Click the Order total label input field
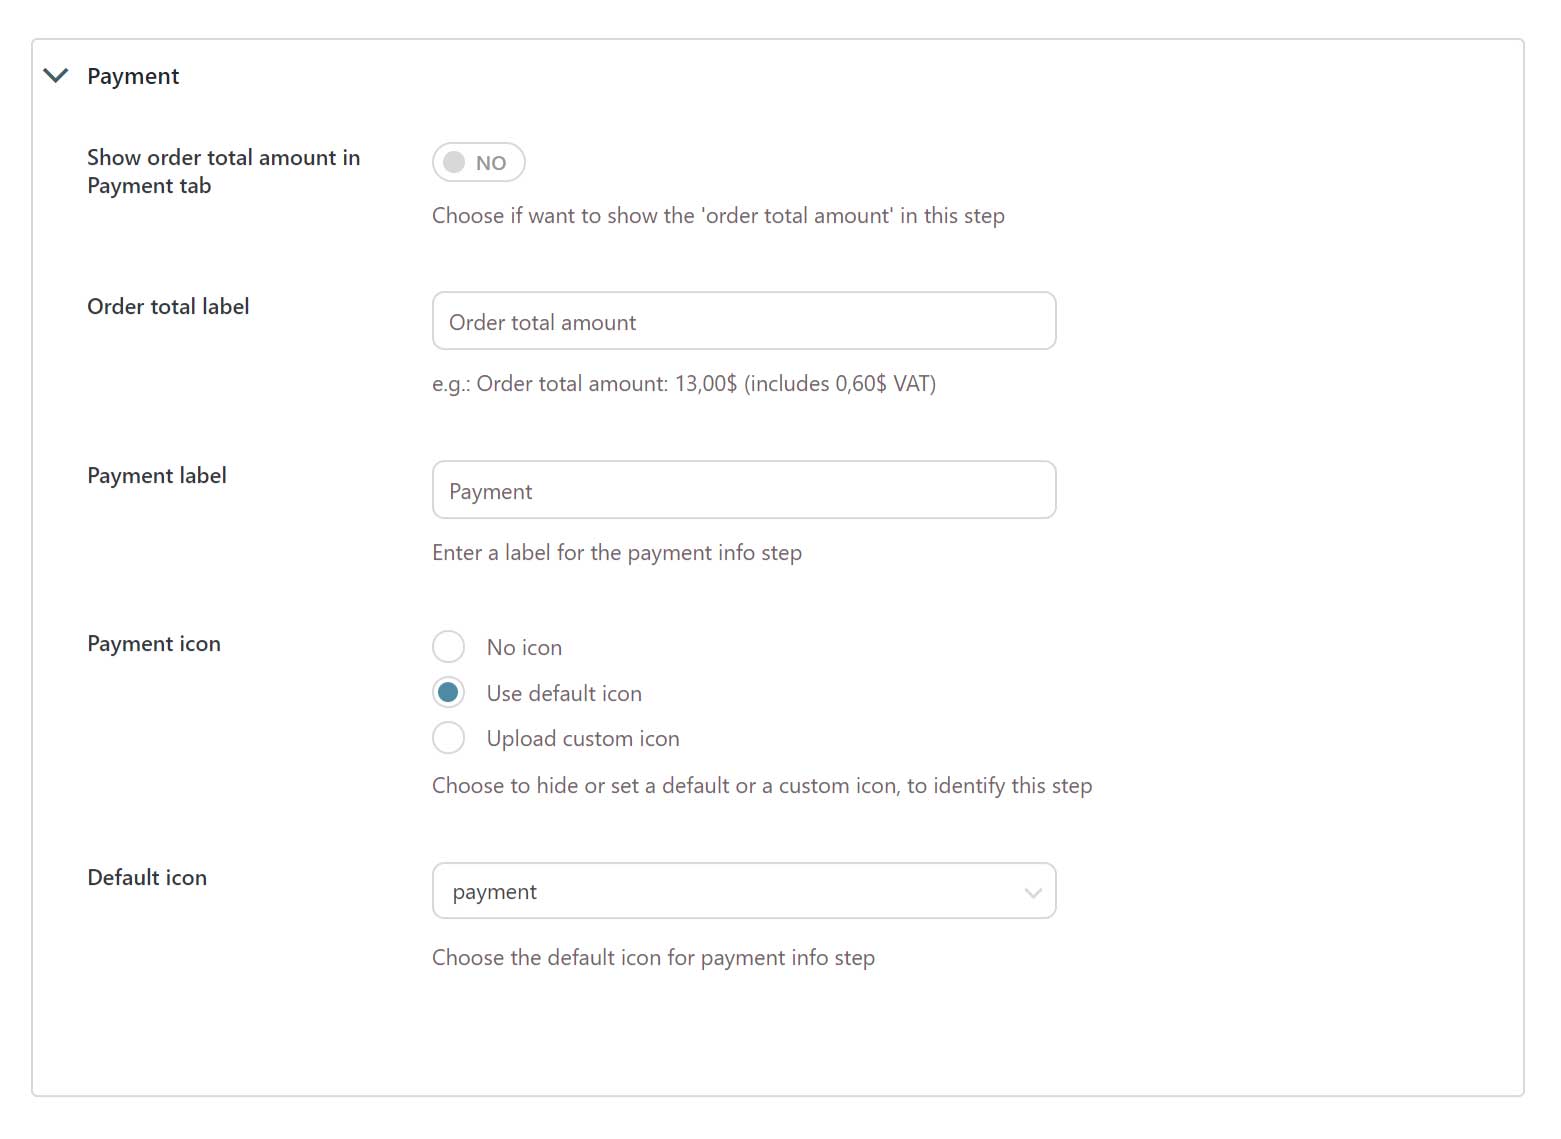The height and width of the screenshot is (1139, 1561). point(743,321)
